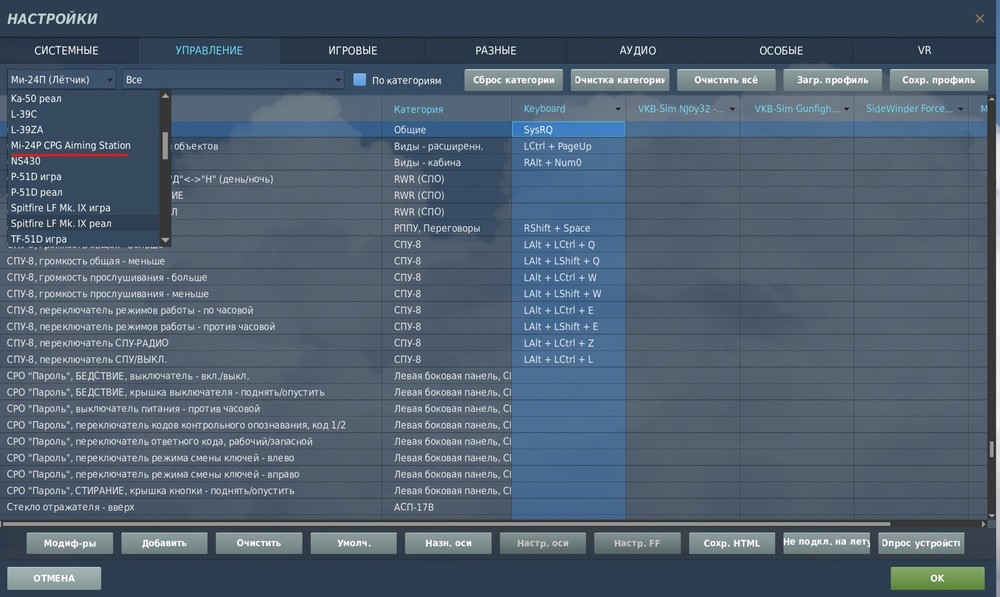Image resolution: width=1000 pixels, height=597 pixels.
Task: Choose Ka-50 реал in the aircraft list
Action: pos(83,98)
